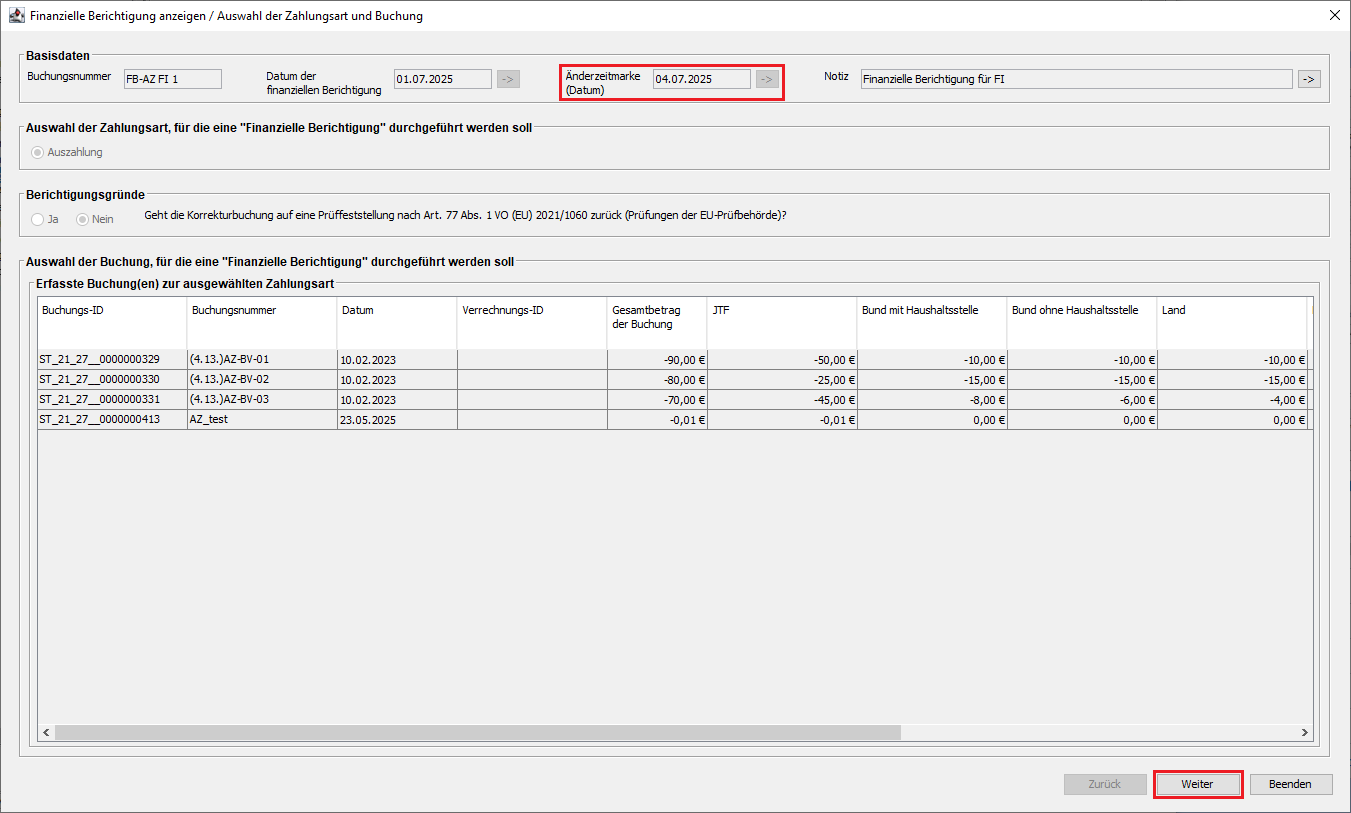Click arrow button next to Datum der finanziellen Berichtigung
1351x813 pixels.
(x=508, y=79)
